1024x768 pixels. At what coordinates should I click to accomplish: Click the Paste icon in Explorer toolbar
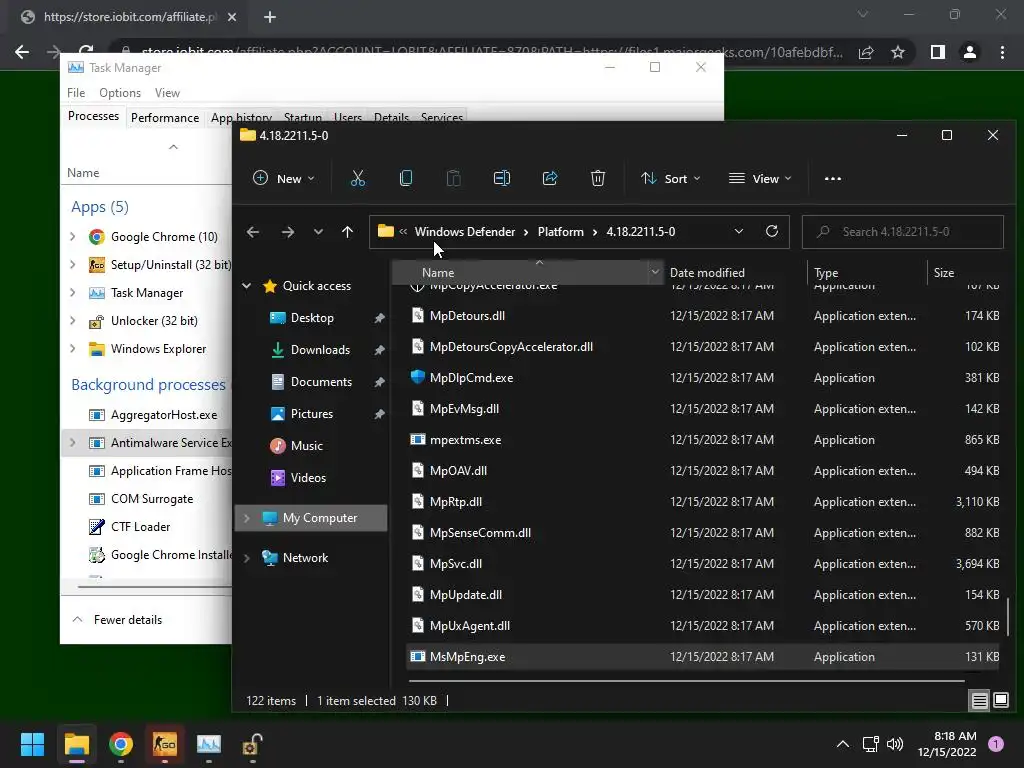(453, 178)
